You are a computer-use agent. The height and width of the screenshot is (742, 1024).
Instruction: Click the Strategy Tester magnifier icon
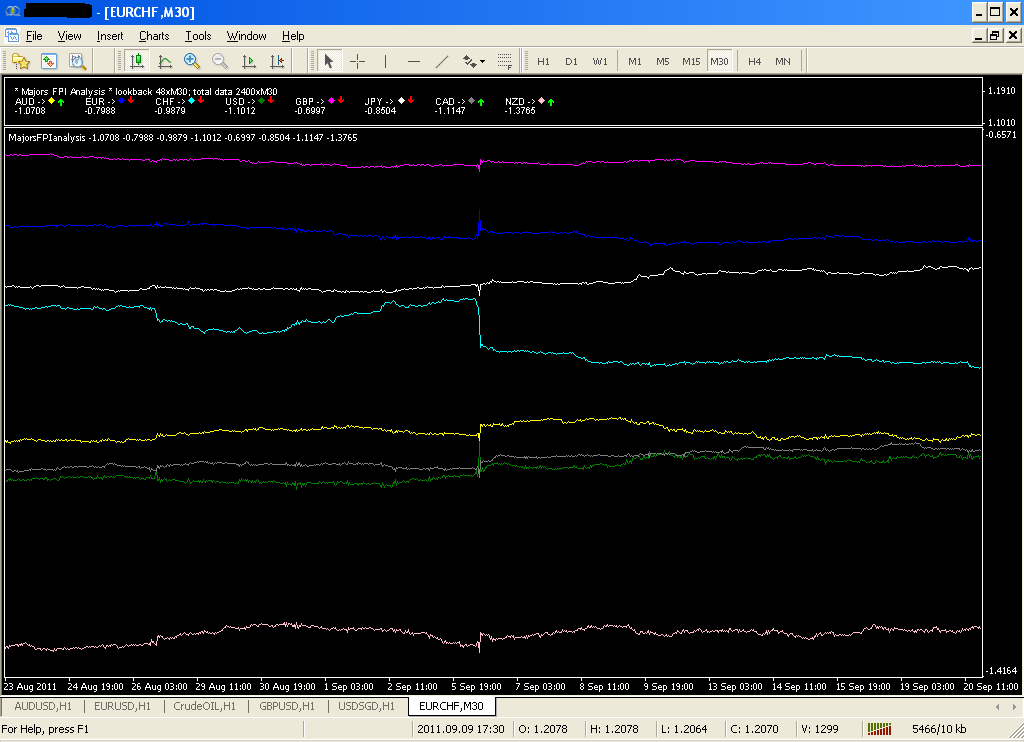click(x=78, y=61)
